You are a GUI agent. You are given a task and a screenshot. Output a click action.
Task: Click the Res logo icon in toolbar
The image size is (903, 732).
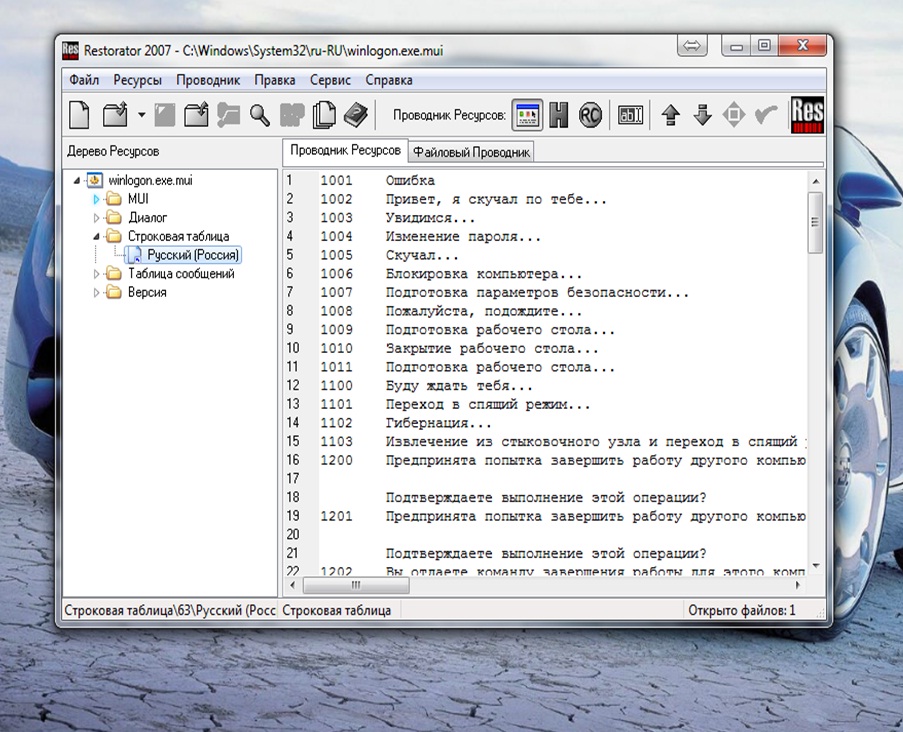coord(807,115)
